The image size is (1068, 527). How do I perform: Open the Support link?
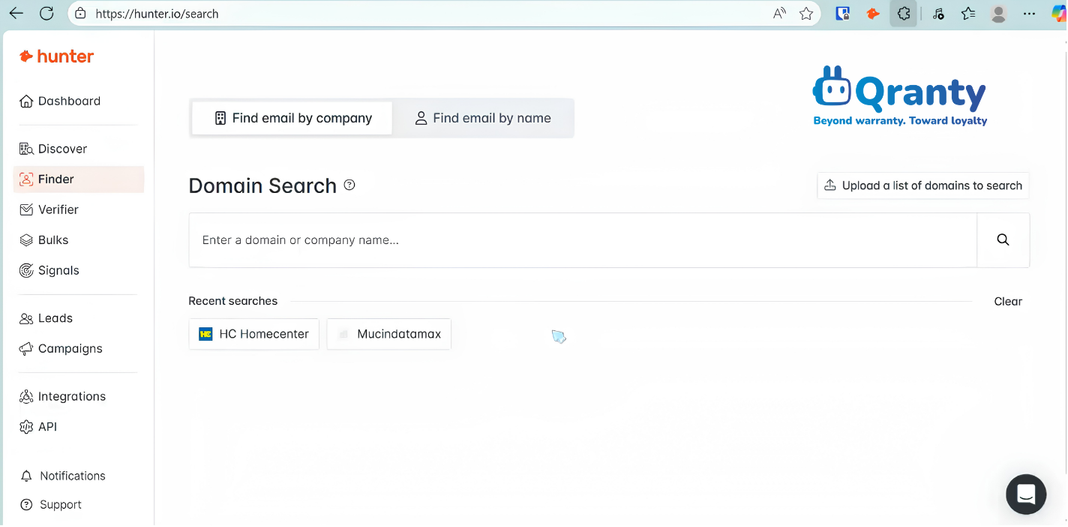pyautogui.click(x=51, y=505)
